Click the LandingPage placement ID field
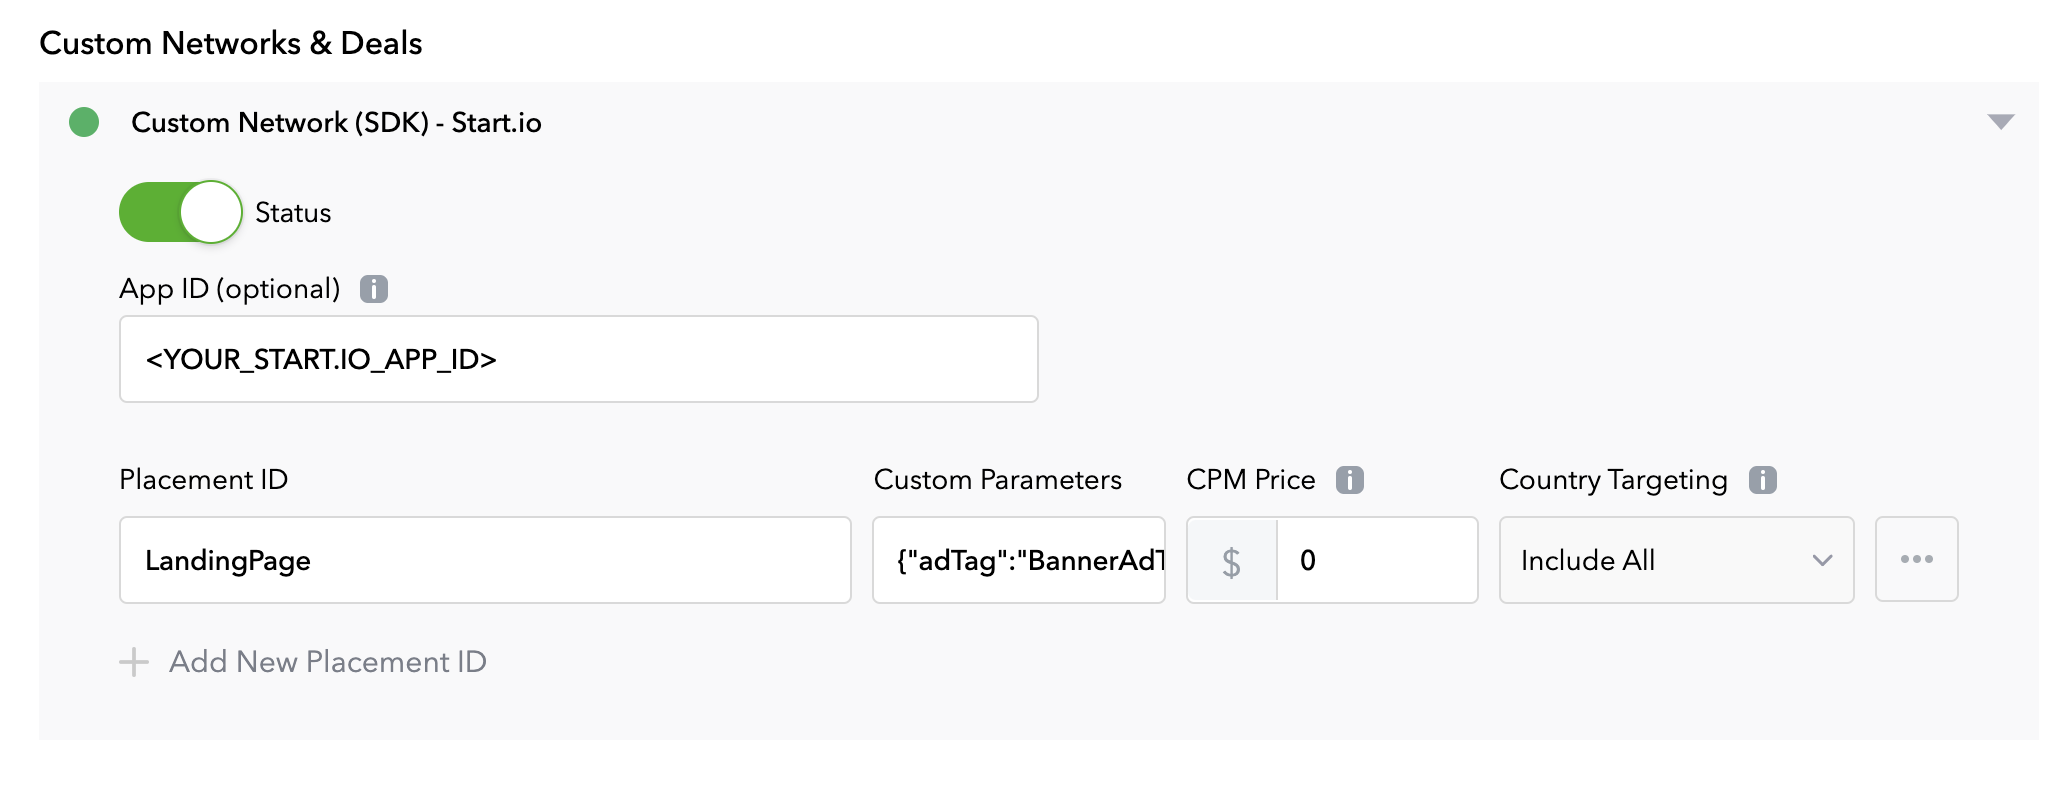2058x802 pixels. [x=485, y=560]
